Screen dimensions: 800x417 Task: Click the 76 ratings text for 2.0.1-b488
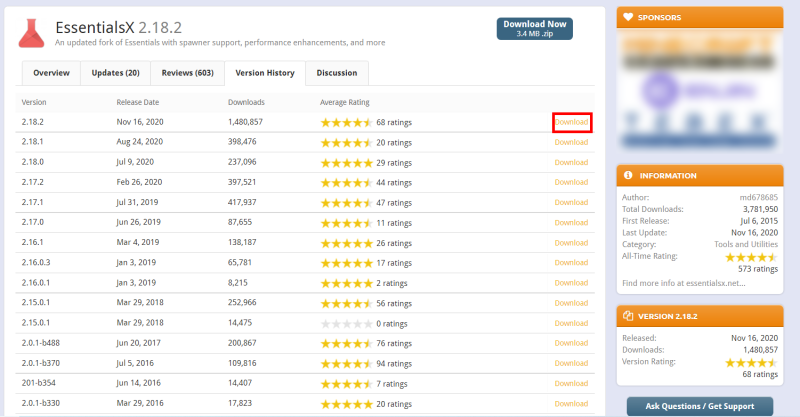(x=394, y=344)
